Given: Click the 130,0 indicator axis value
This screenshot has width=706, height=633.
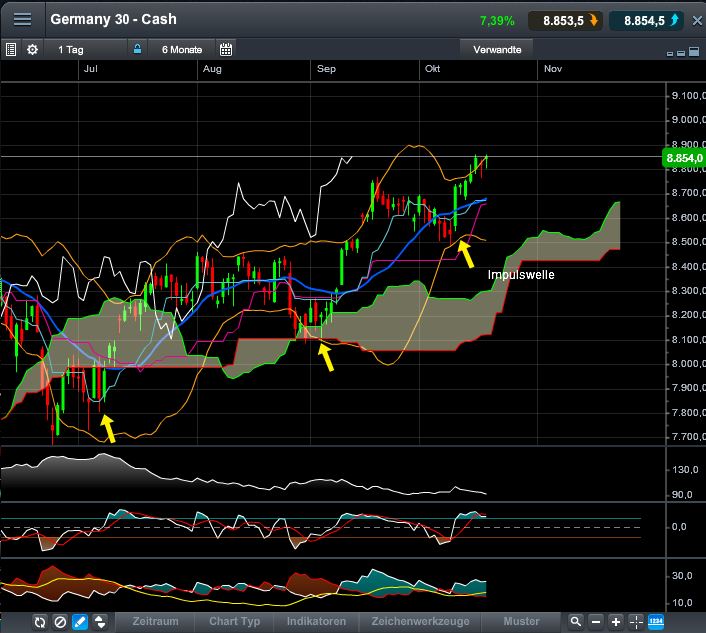Looking at the screenshot, I should 685,470.
